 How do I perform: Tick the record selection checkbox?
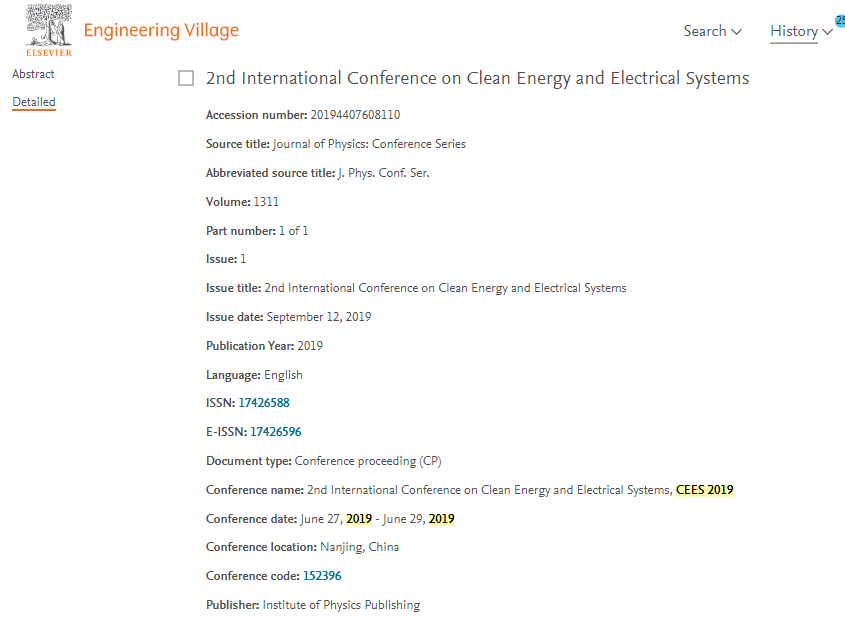click(x=186, y=78)
